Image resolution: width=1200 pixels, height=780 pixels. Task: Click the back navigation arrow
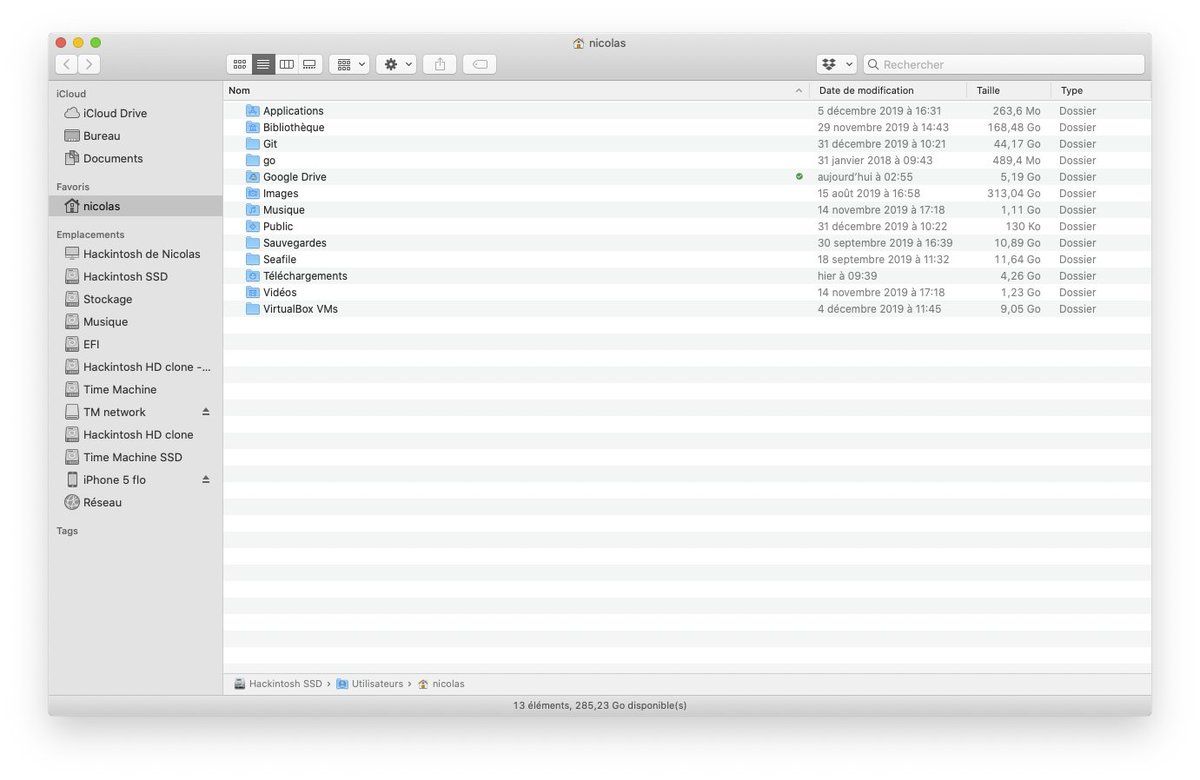tap(67, 64)
